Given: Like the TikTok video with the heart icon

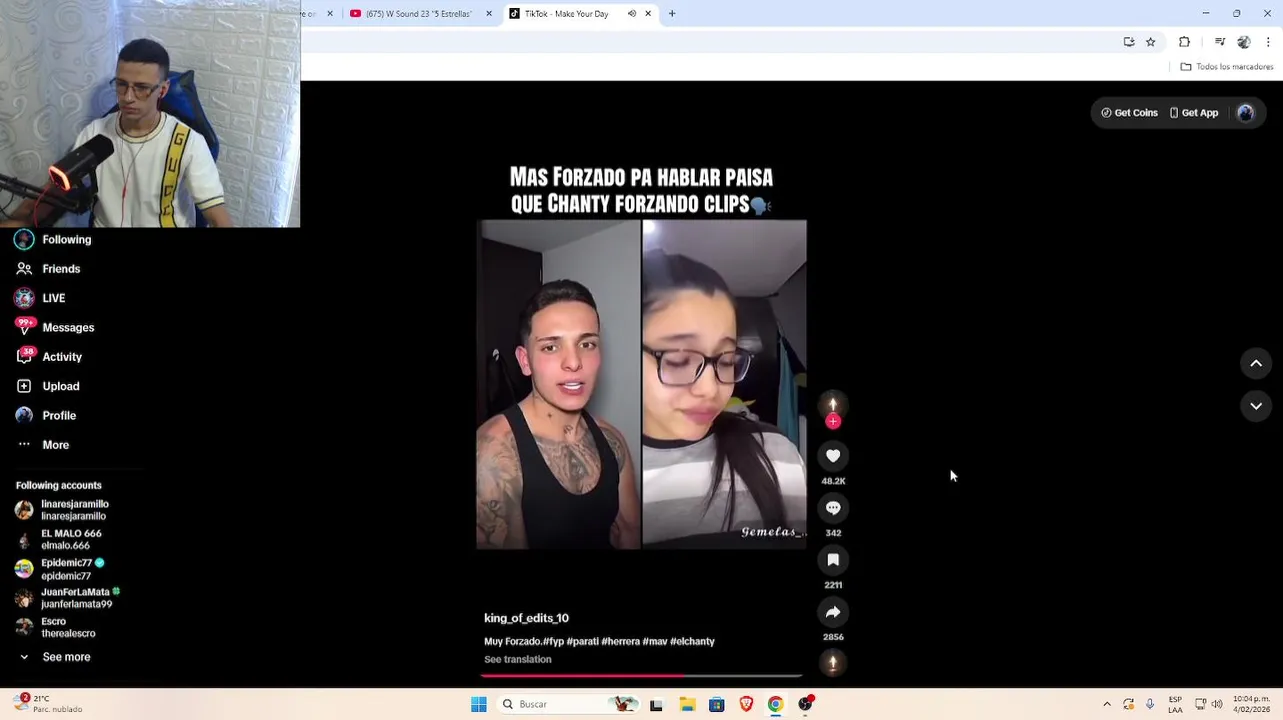Looking at the screenshot, I should 833,456.
